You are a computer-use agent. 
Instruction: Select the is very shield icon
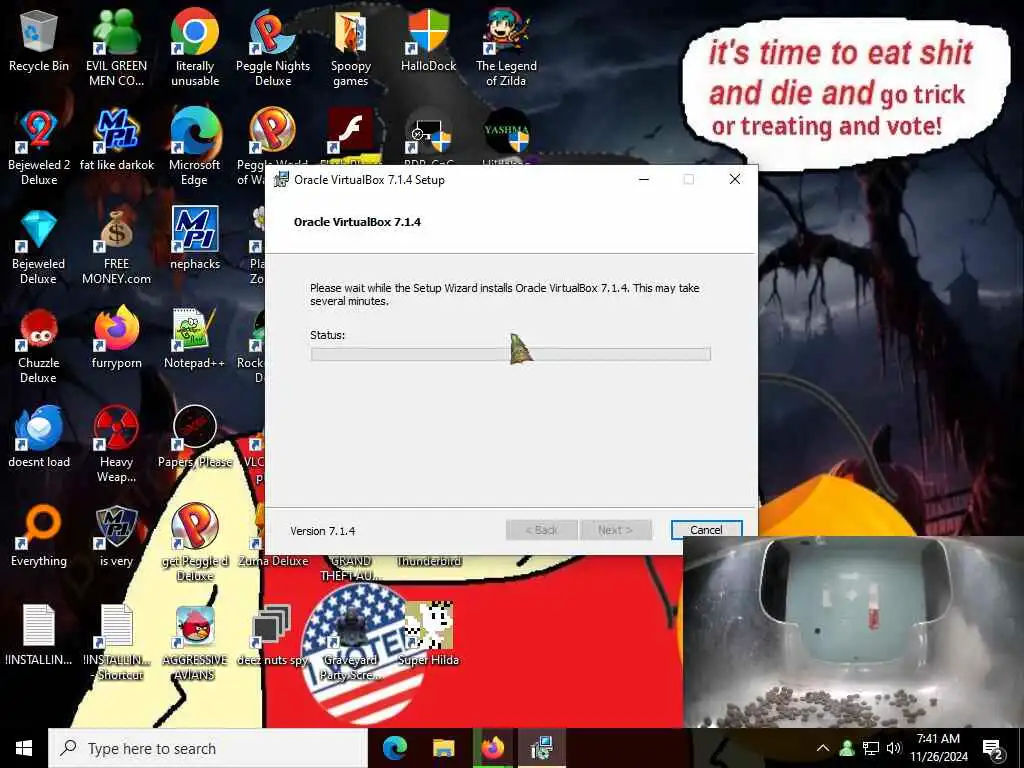[x=116, y=536]
